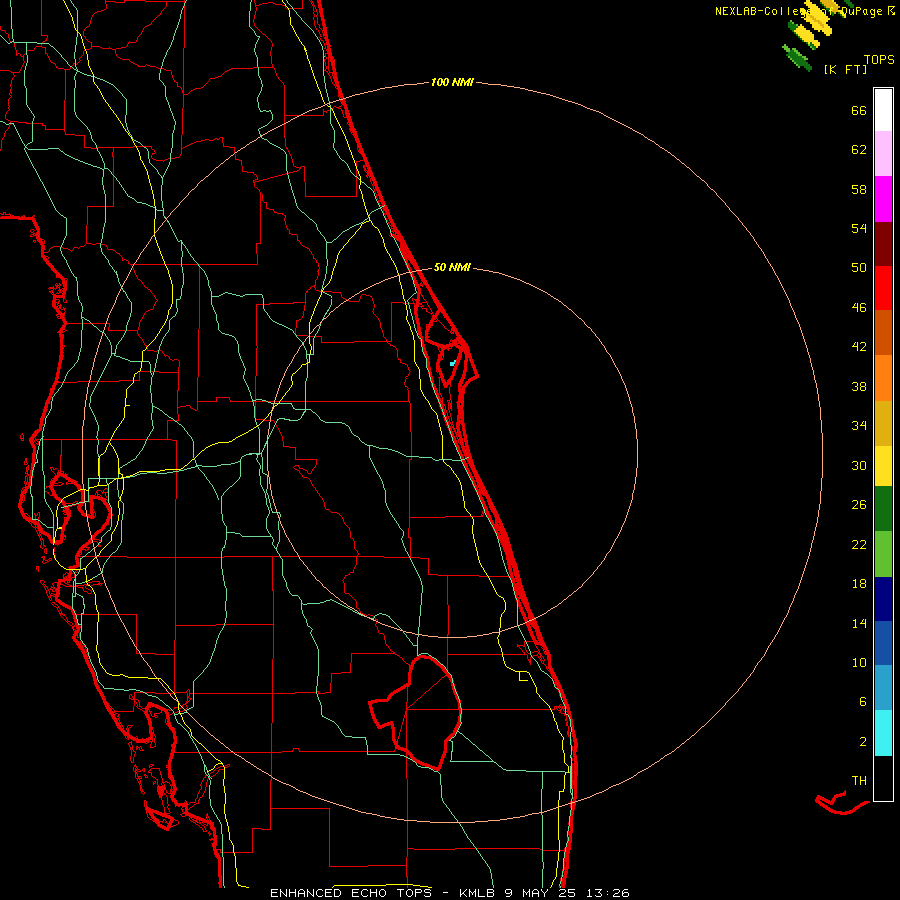Click the '30' legend value label
The width and height of the screenshot is (900, 900).
(859, 465)
